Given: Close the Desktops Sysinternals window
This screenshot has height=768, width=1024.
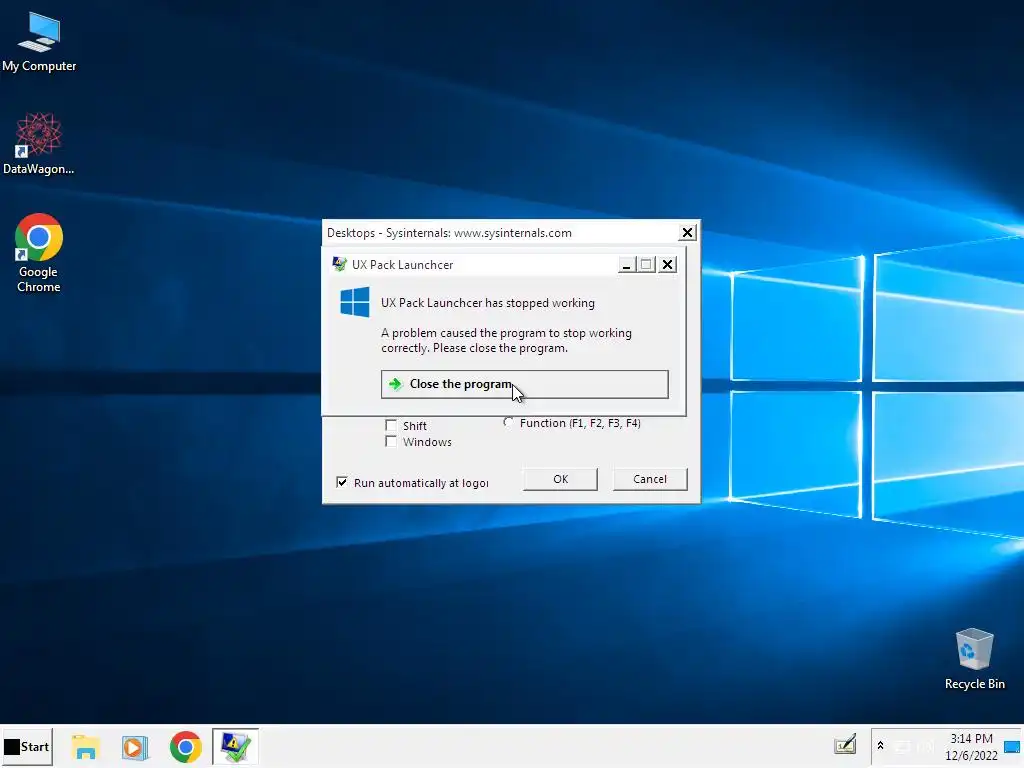Looking at the screenshot, I should pos(687,232).
